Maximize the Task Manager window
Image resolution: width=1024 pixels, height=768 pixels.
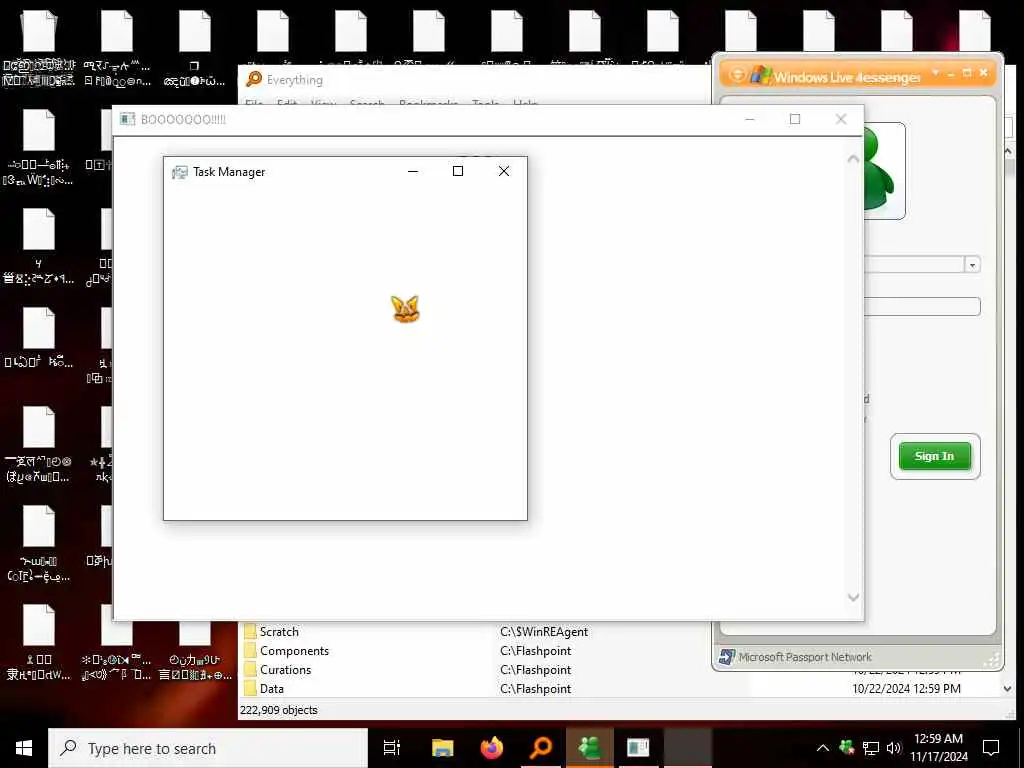(458, 171)
